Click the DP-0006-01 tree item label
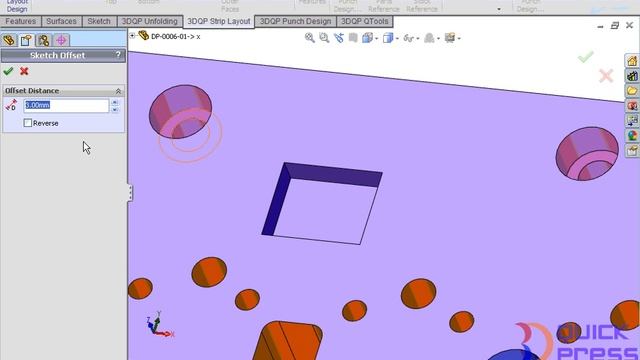 click(x=176, y=36)
